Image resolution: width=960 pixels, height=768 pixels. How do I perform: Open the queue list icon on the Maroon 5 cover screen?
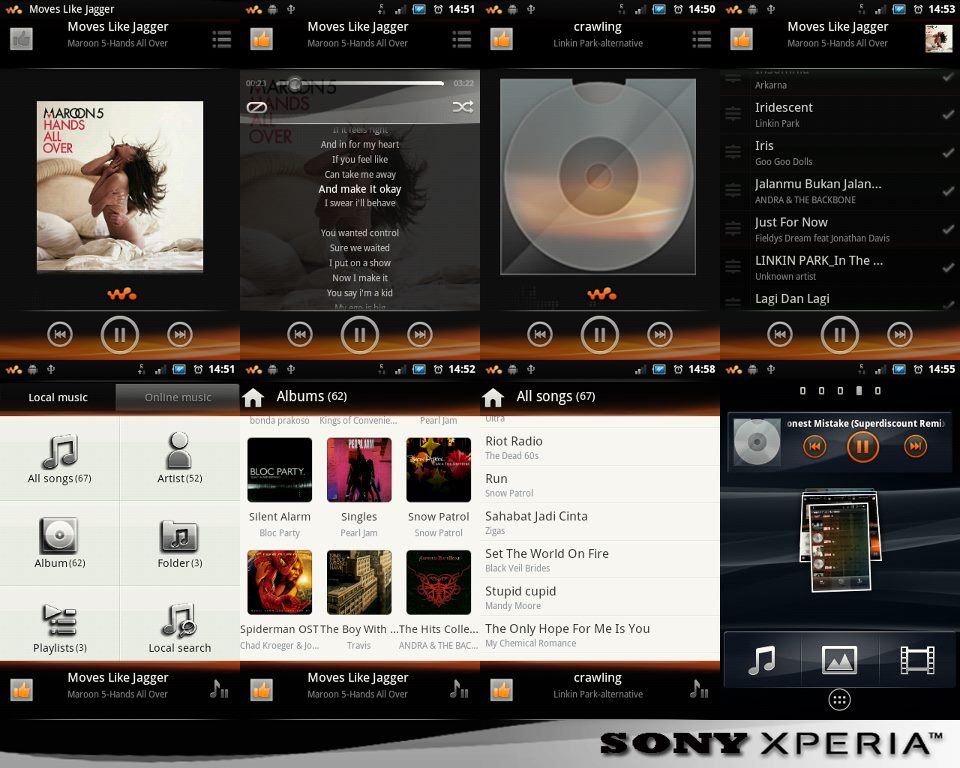(222, 39)
